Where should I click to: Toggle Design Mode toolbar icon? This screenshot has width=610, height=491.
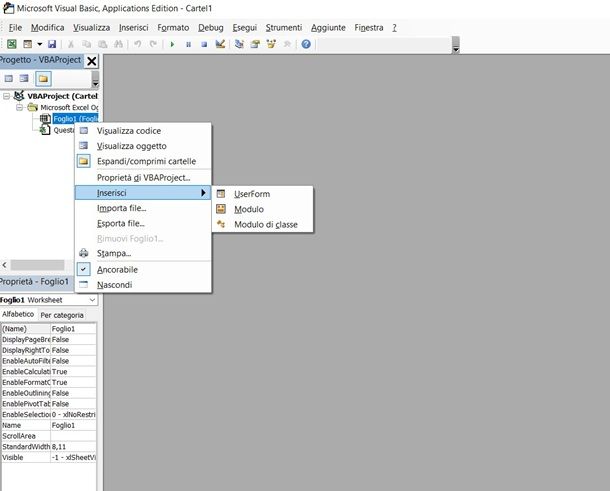(220, 44)
